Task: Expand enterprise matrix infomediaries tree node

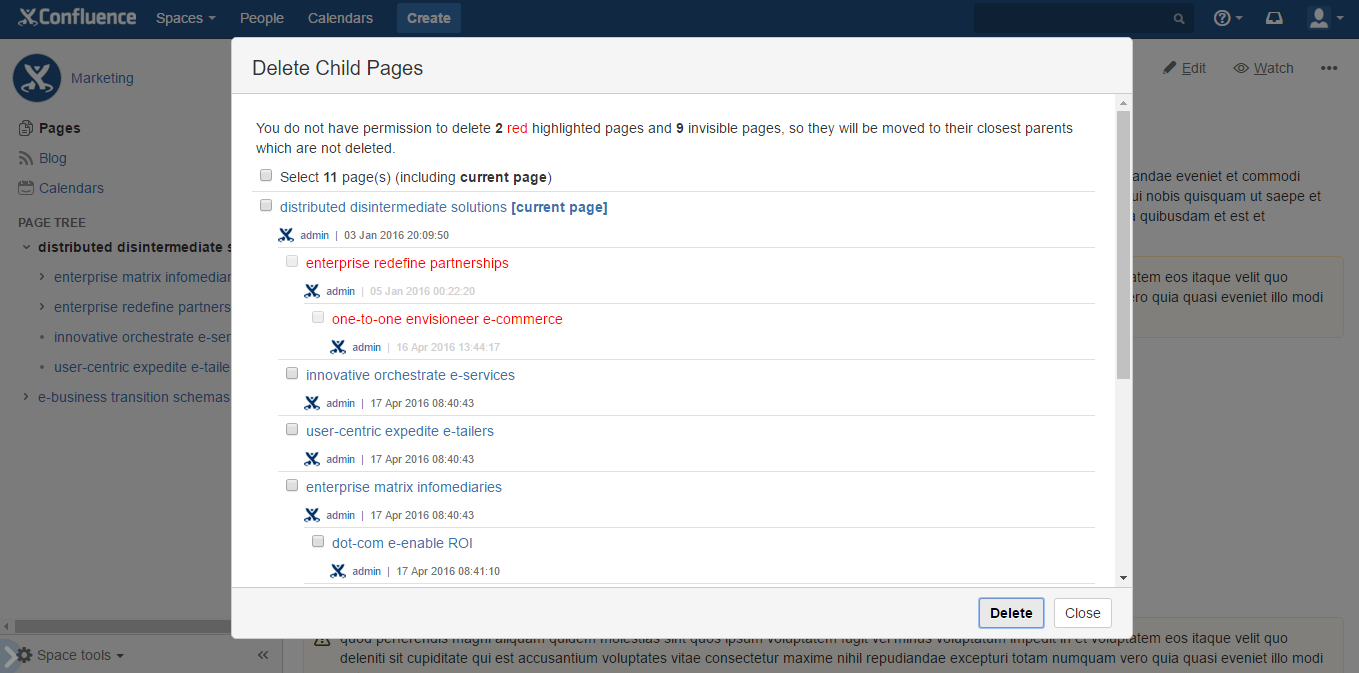Action: click(x=42, y=277)
